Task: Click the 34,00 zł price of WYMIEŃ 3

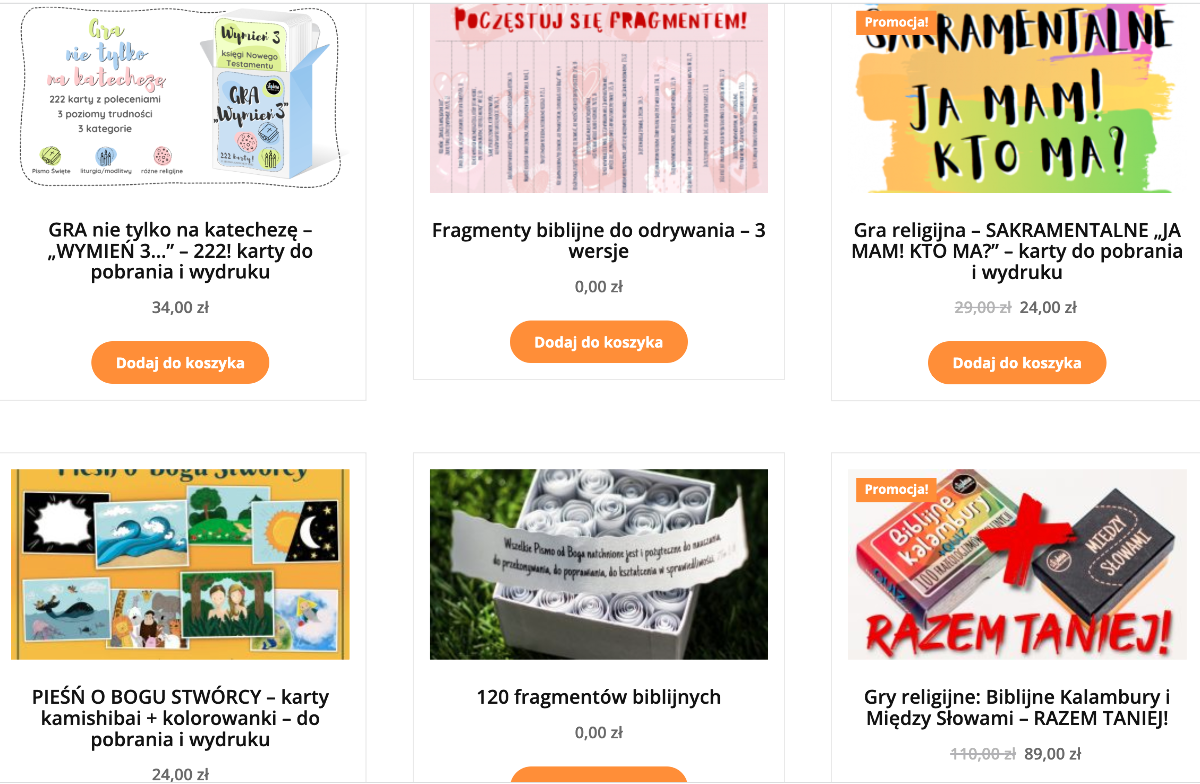Action: point(180,307)
